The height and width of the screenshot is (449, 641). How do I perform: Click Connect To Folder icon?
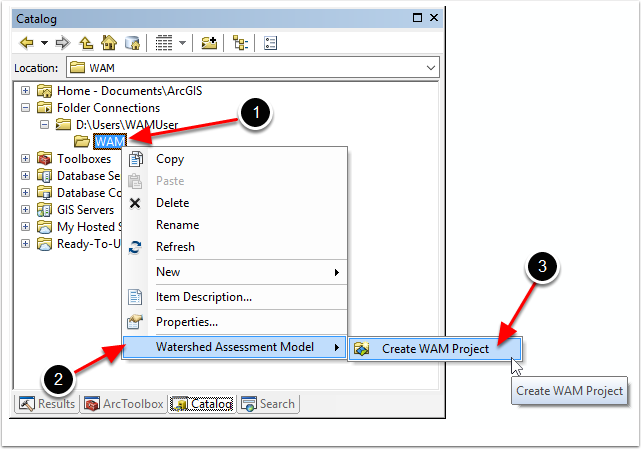[209, 43]
